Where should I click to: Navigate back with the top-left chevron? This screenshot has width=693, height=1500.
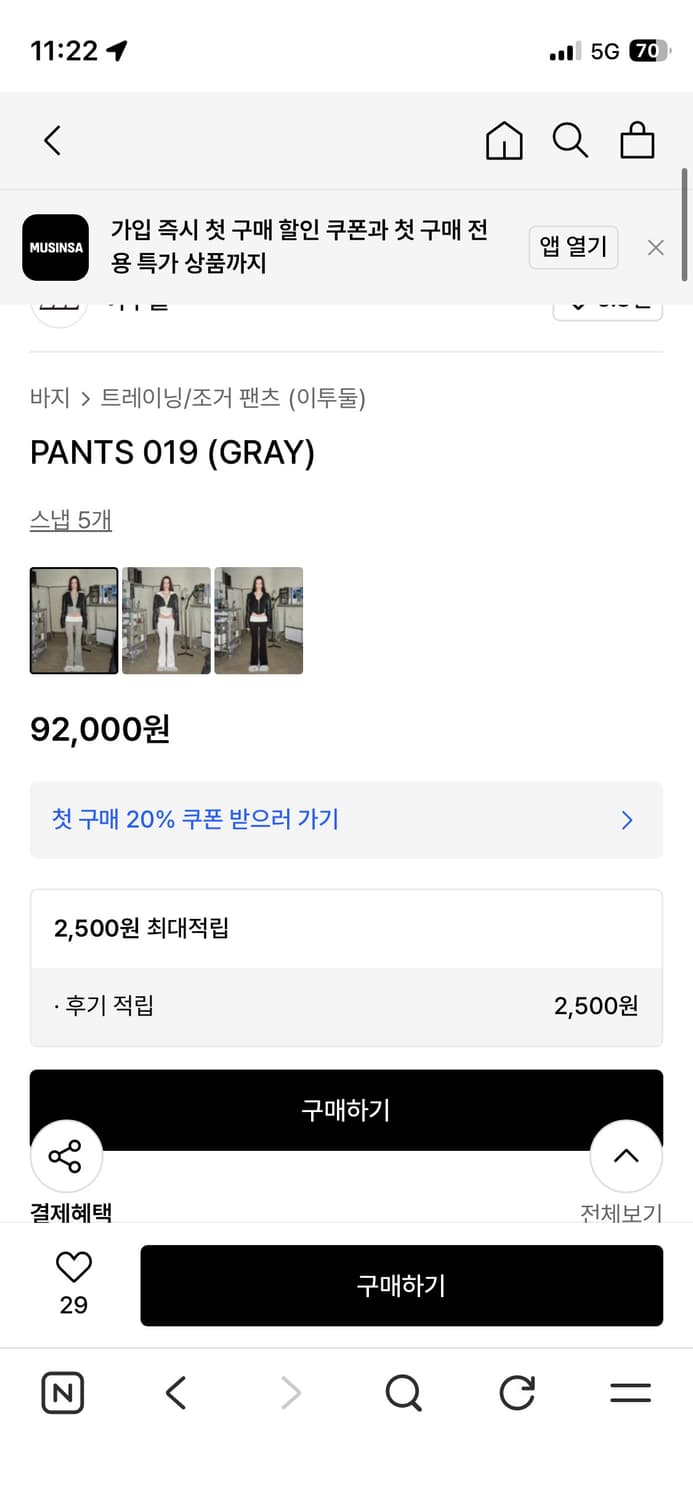pyautogui.click(x=52, y=141)
